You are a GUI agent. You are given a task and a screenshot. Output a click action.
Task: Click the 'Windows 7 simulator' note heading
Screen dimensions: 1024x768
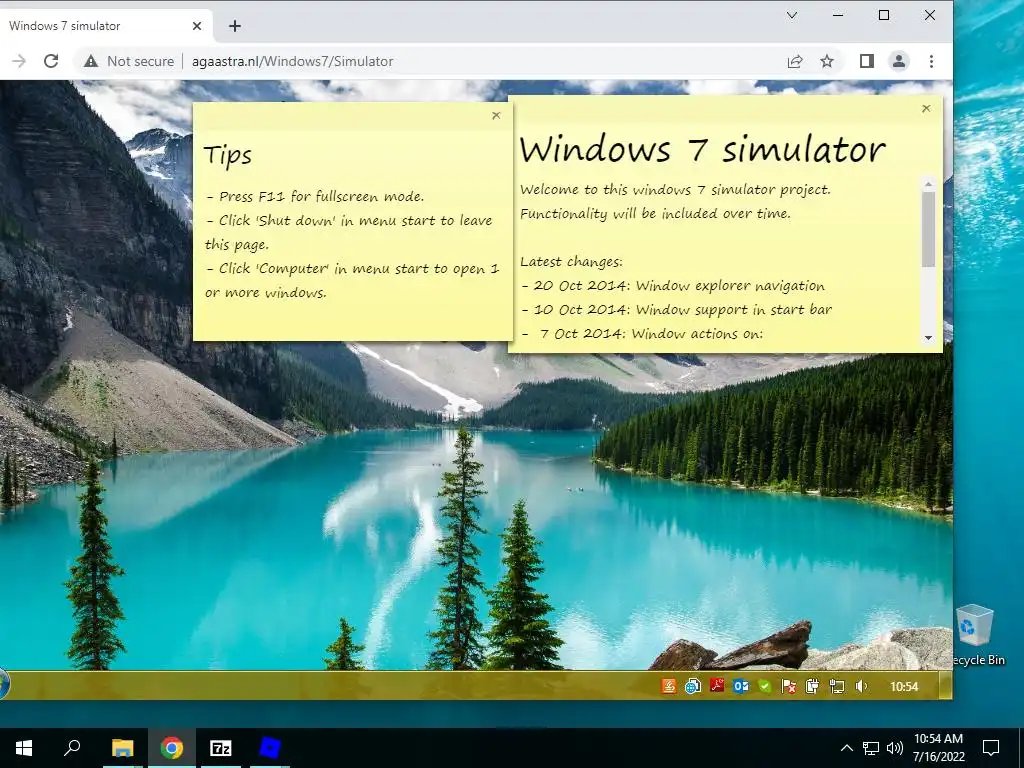pyautogui.click(x=702, y=150)
